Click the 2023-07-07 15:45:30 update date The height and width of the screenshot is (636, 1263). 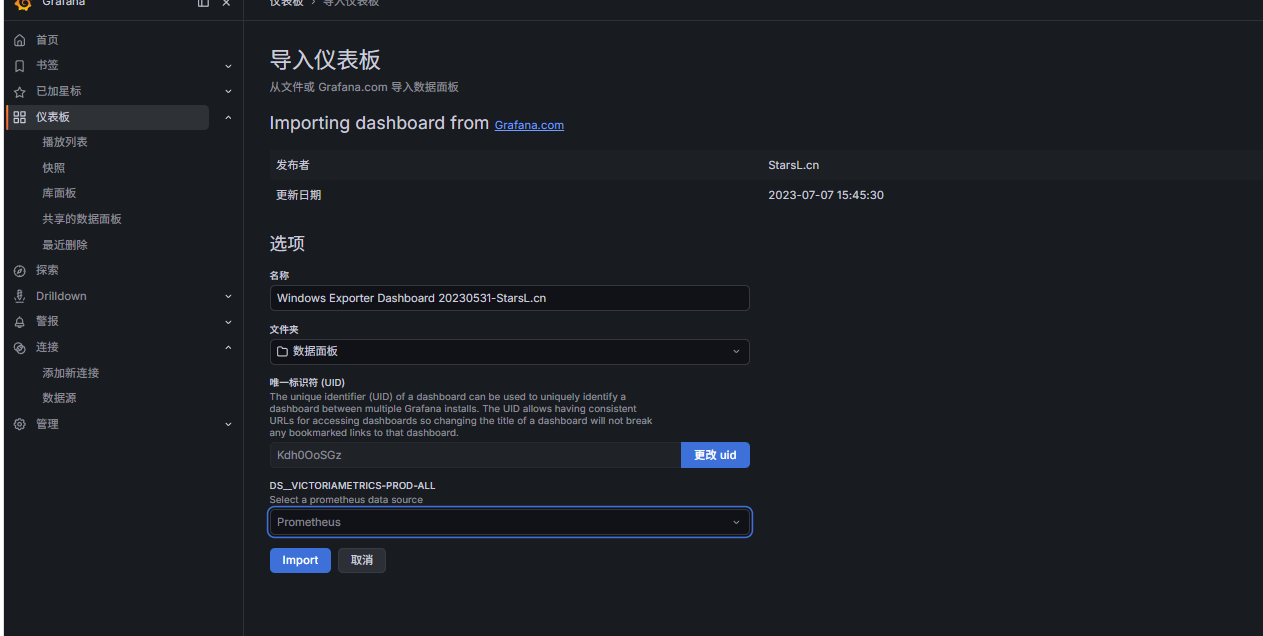pyautogui.click(x=826, y=195)
